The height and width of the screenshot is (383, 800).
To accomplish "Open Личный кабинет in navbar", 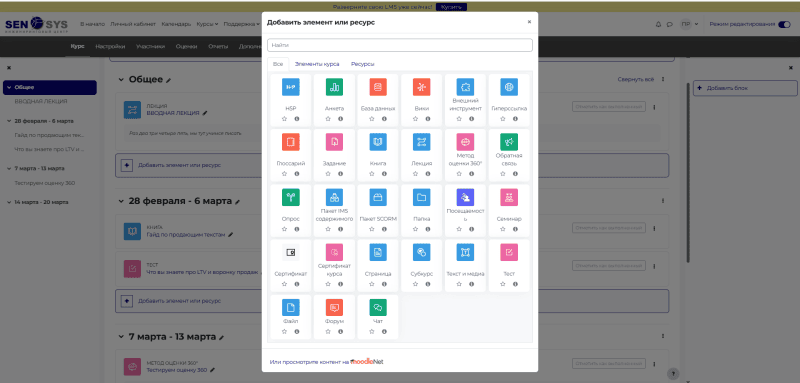I will (x=133, y=24).
